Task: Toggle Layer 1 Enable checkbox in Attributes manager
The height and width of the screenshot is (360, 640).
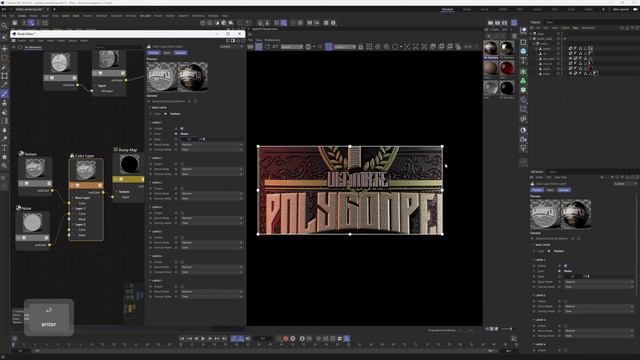Action: 565,266
